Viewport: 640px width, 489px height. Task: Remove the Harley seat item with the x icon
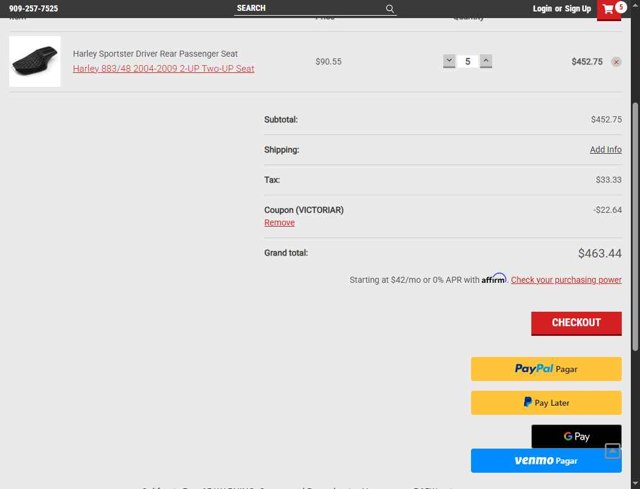point(616,62)
